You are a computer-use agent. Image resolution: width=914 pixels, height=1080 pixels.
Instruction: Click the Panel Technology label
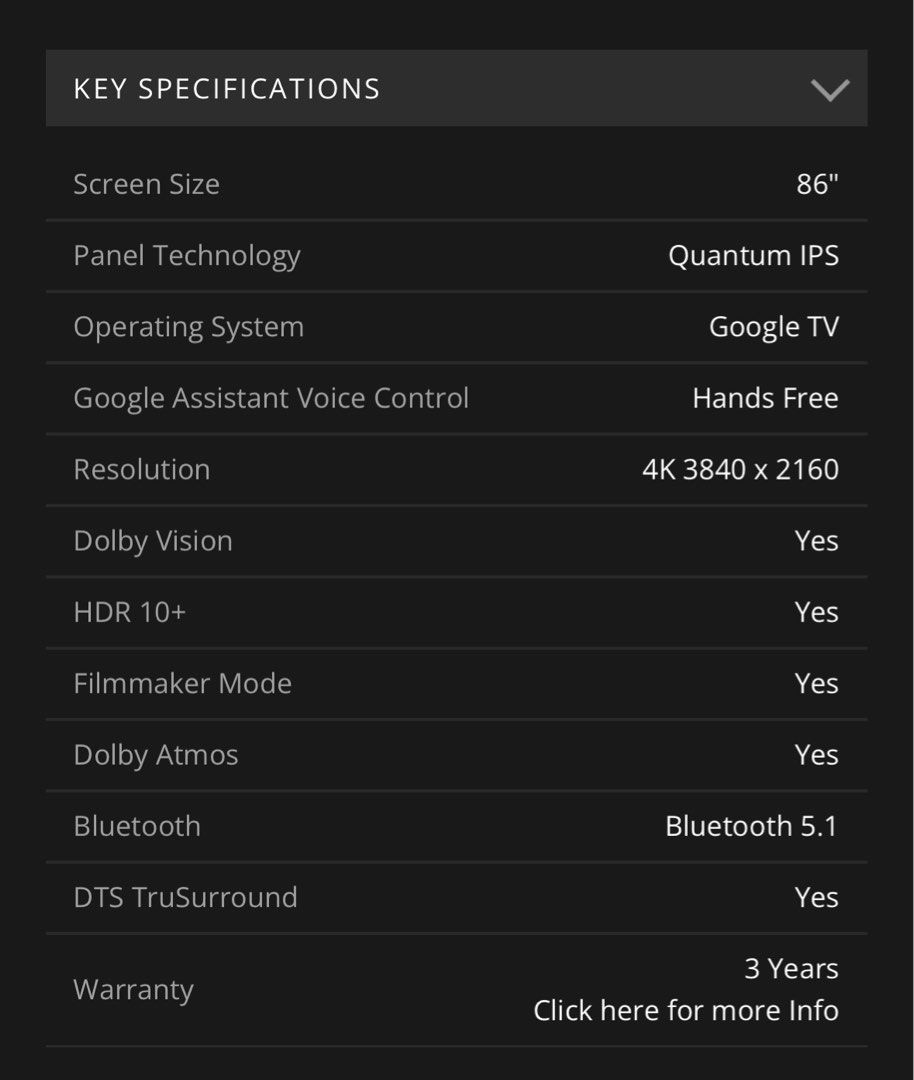click(187, 255)
